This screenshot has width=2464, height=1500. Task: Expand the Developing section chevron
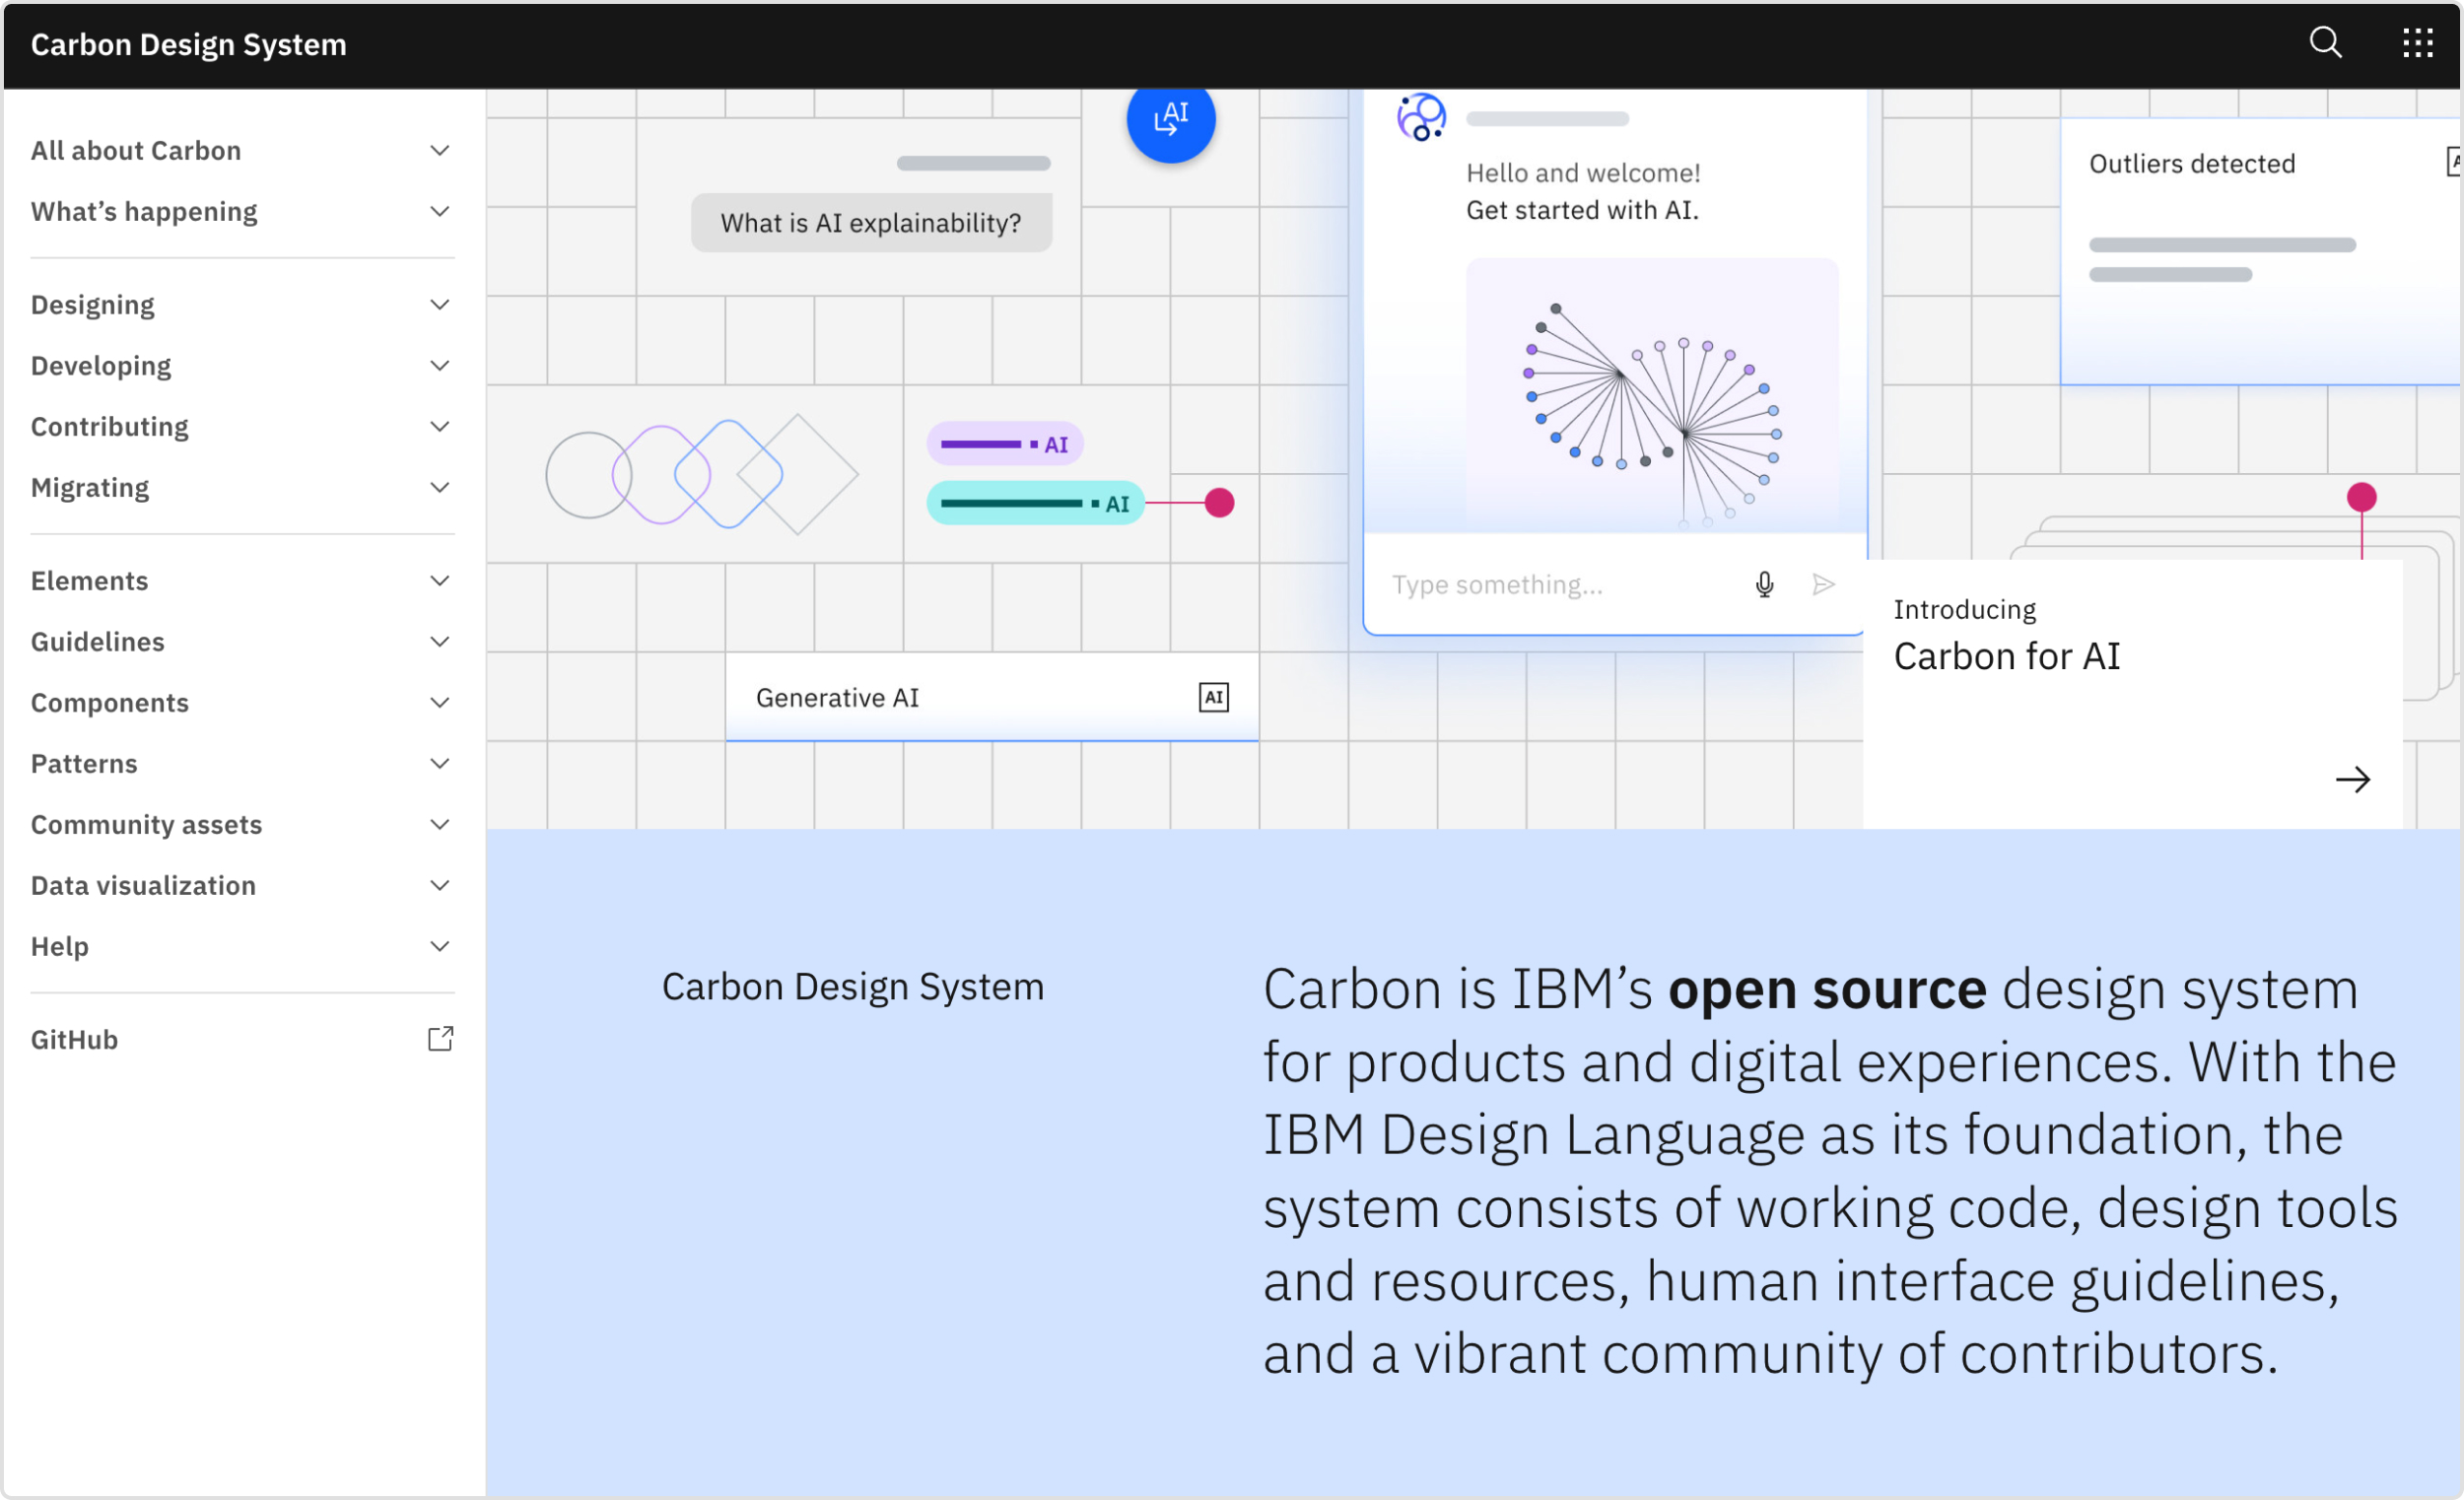(x=439, y=366)
